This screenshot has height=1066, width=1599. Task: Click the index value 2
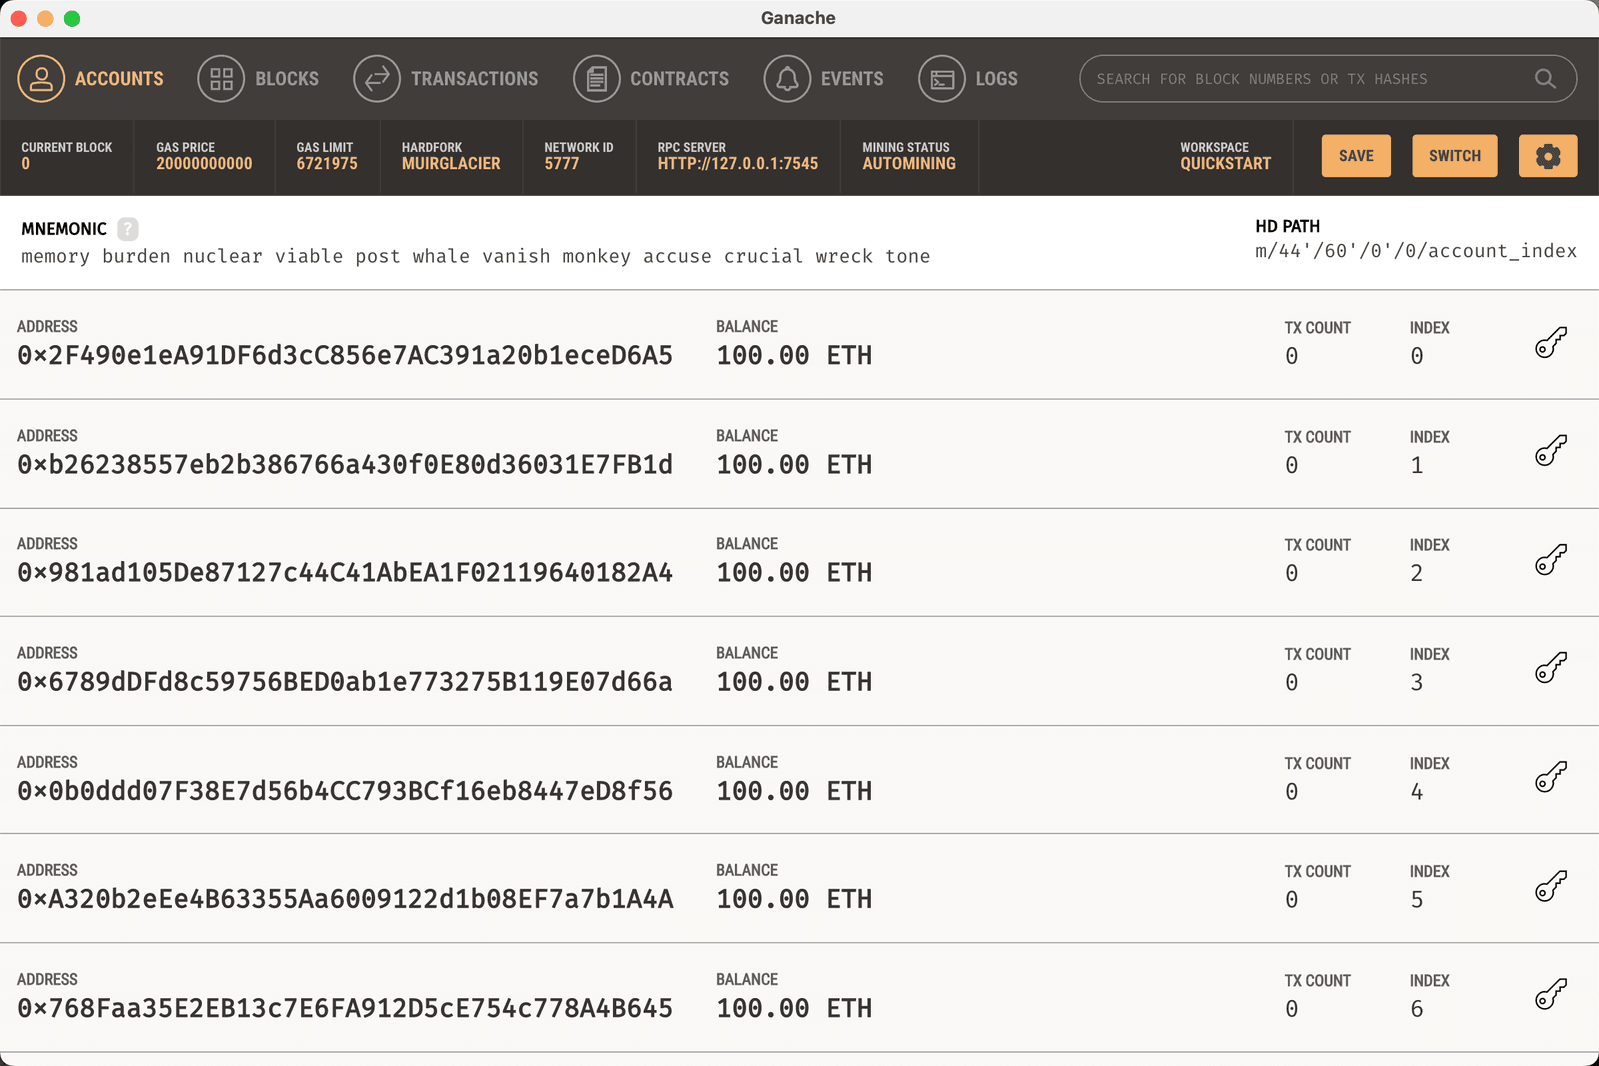click(1417, 574)
